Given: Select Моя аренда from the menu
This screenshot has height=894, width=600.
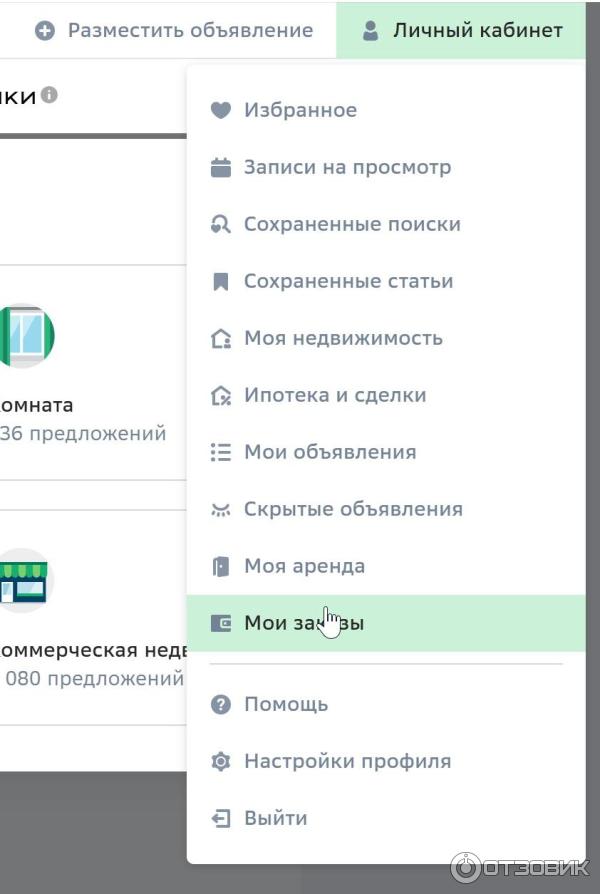Looking at the screenshot, I should pyautogui.click(x=304, y=566).
